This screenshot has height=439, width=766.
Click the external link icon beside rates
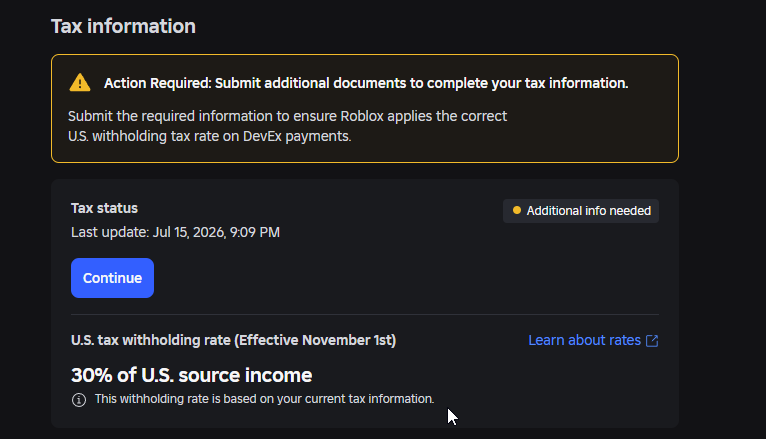[652, 341]
